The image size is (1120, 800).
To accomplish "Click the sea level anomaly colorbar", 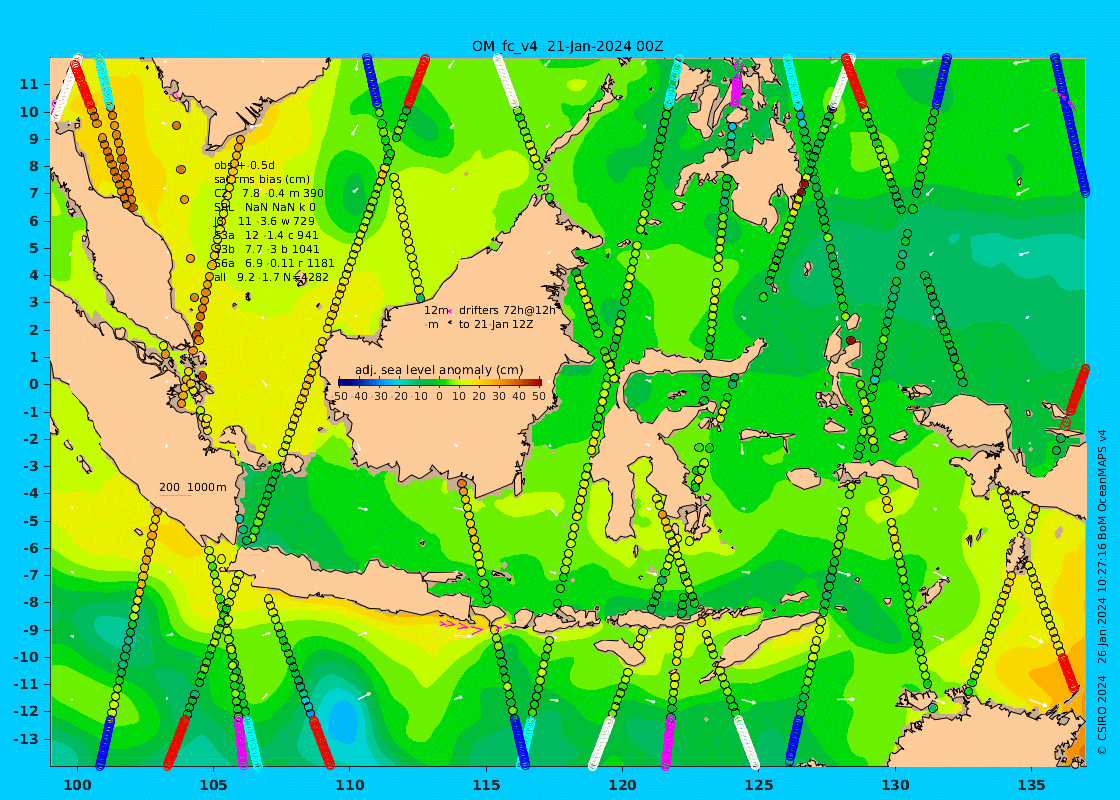I will point(439,382).
